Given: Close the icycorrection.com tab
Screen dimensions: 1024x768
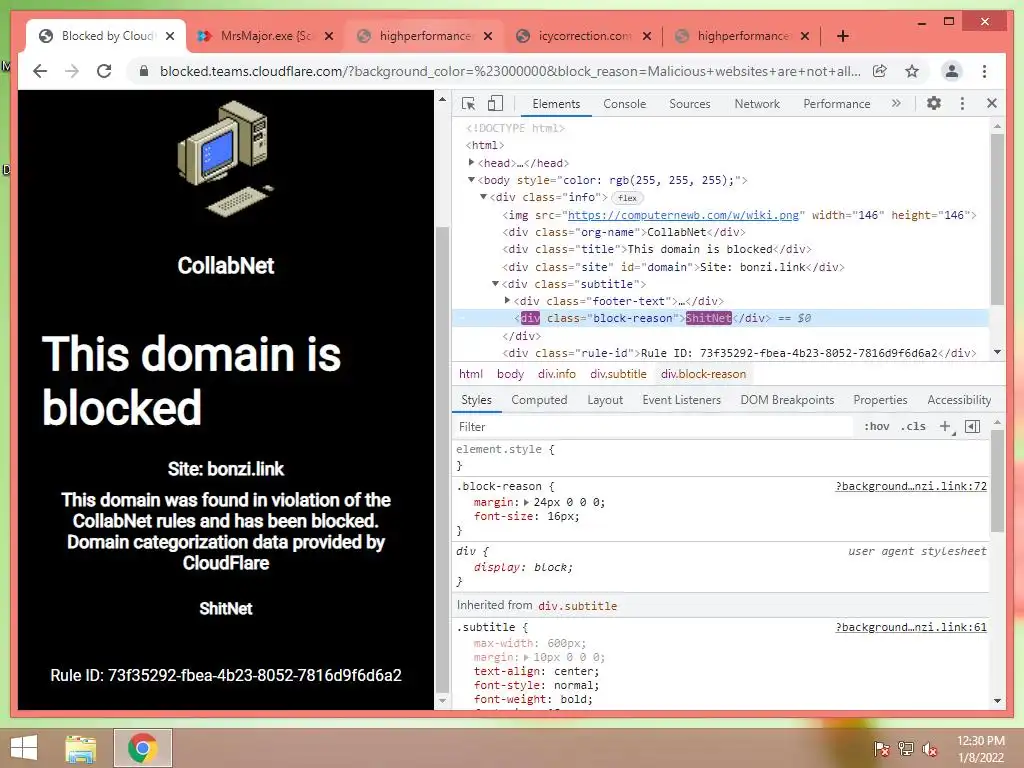Looking at the screenshot, I should (647, 36).
